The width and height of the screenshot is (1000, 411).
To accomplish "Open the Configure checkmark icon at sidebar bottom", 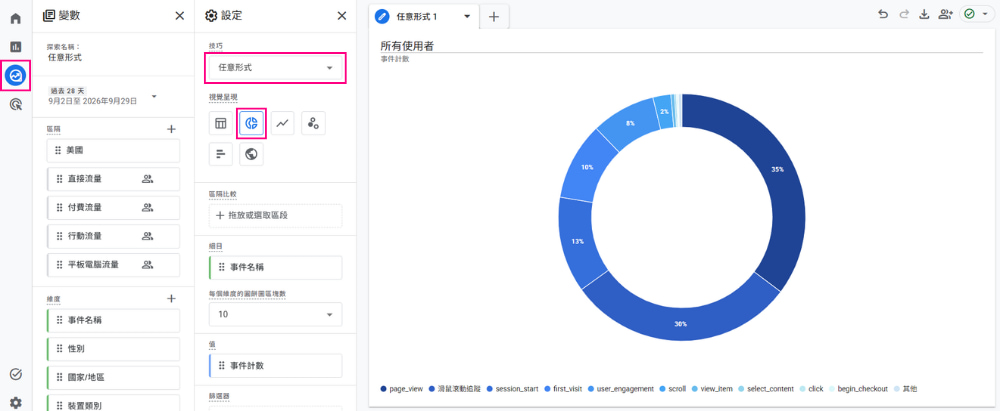I will [x=15, y=374].
